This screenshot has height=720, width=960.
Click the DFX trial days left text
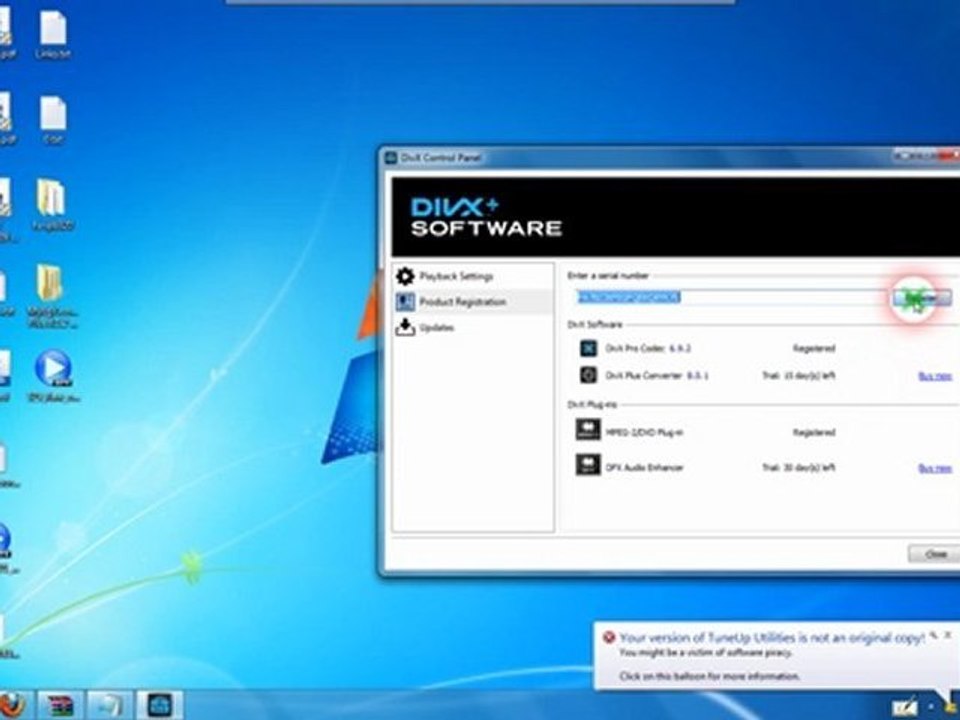click(799, 468)
